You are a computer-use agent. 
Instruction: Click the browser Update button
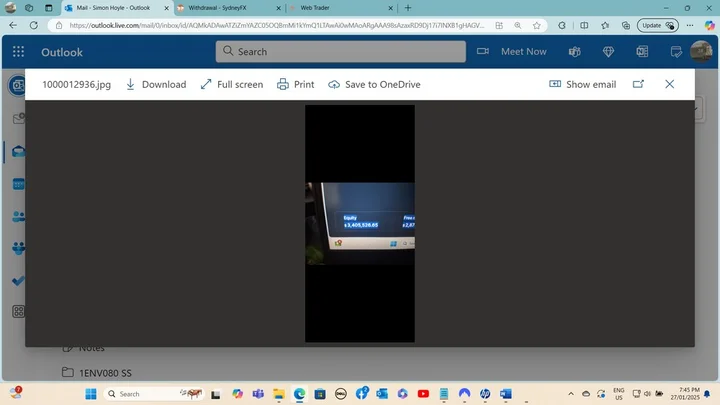(x=657, y=25)
